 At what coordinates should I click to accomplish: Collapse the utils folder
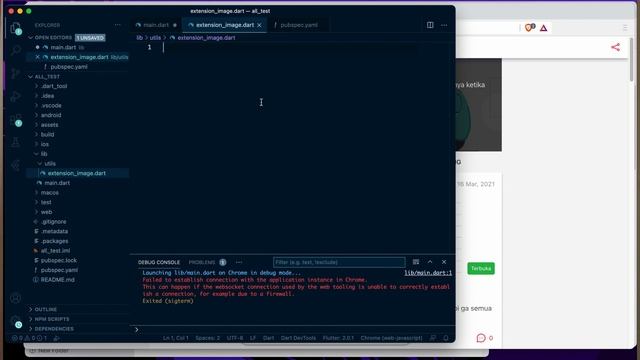pyautogui.click(x=50, y=164)
